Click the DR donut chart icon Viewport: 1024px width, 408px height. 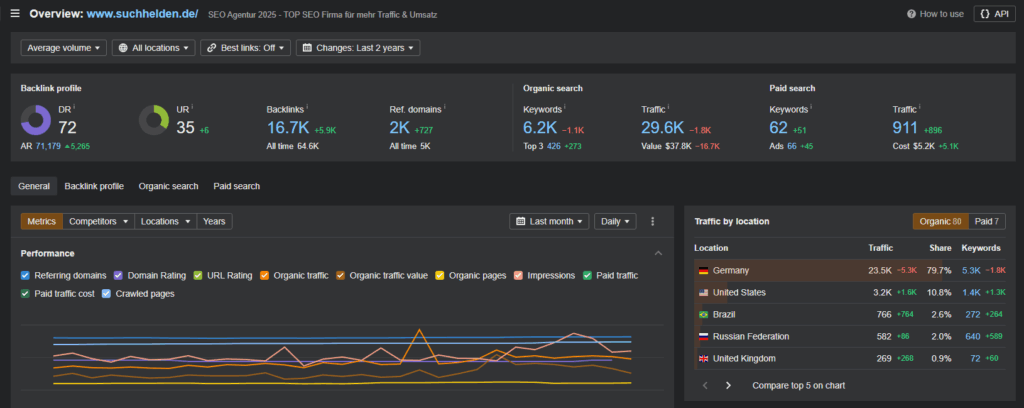[x=36, y=120]
